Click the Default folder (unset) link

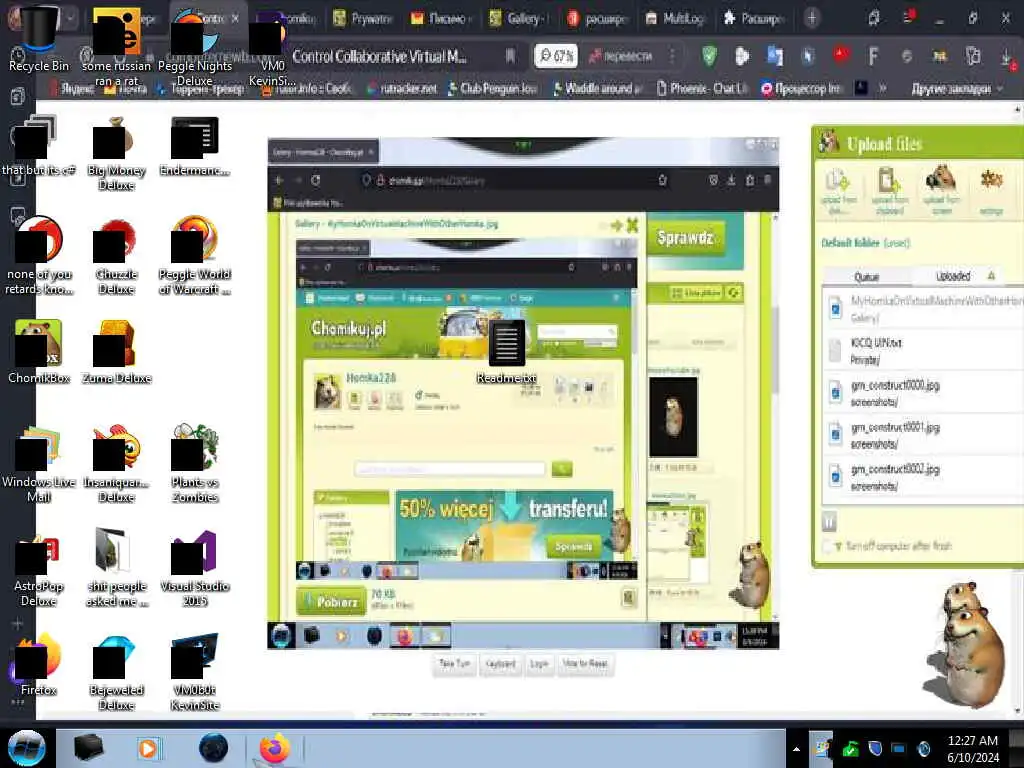coord(865,243)
